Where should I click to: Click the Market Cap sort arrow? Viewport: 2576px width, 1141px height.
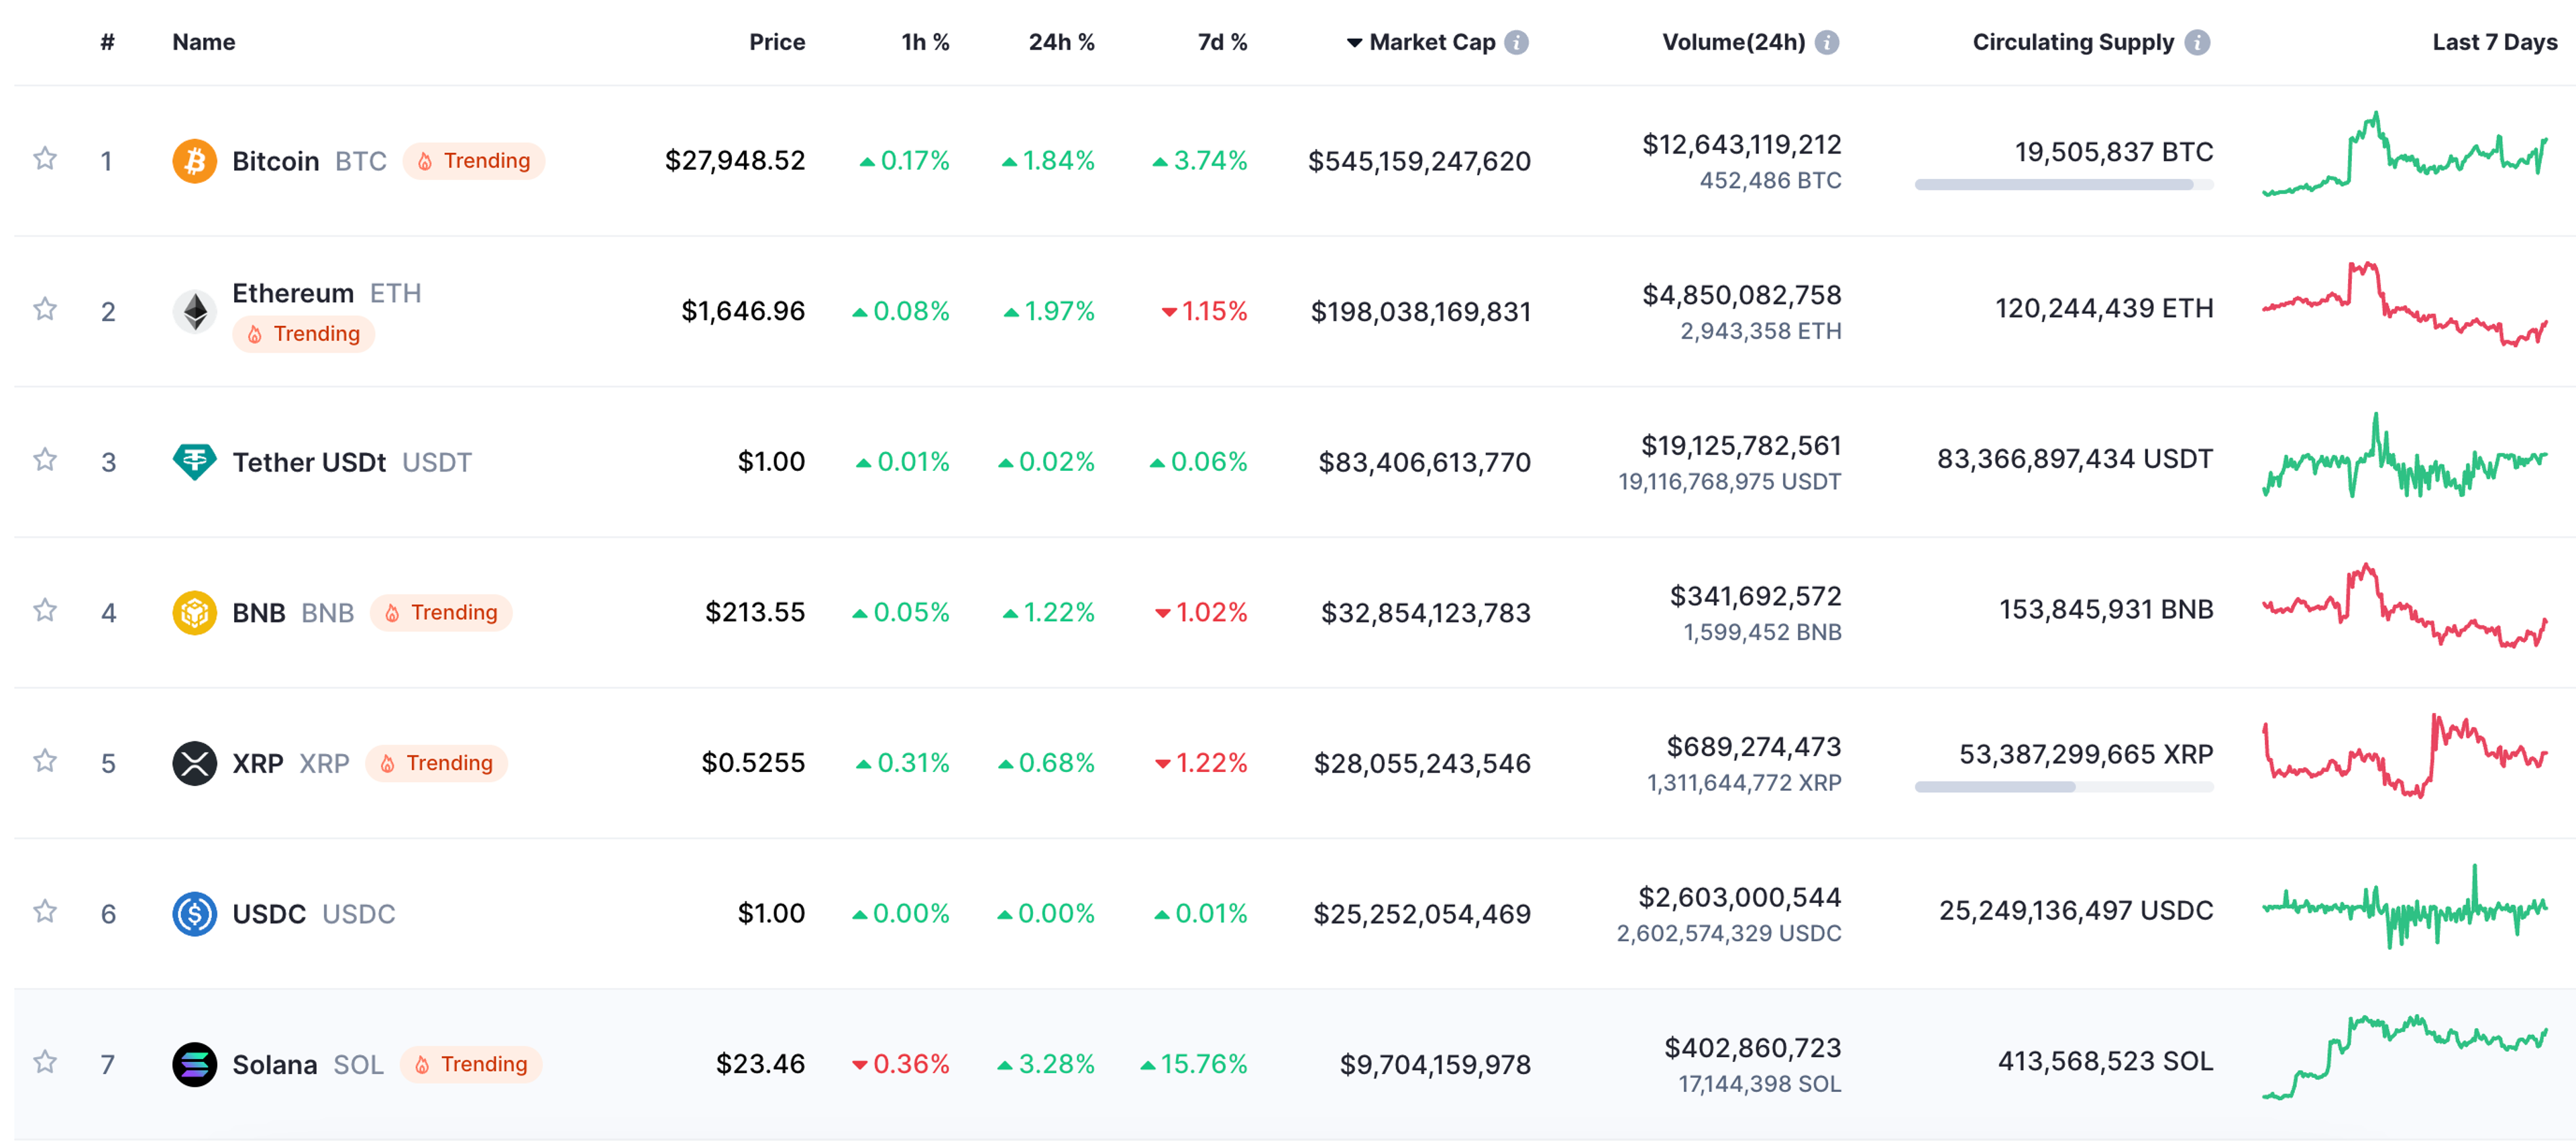coord(1355,43)
